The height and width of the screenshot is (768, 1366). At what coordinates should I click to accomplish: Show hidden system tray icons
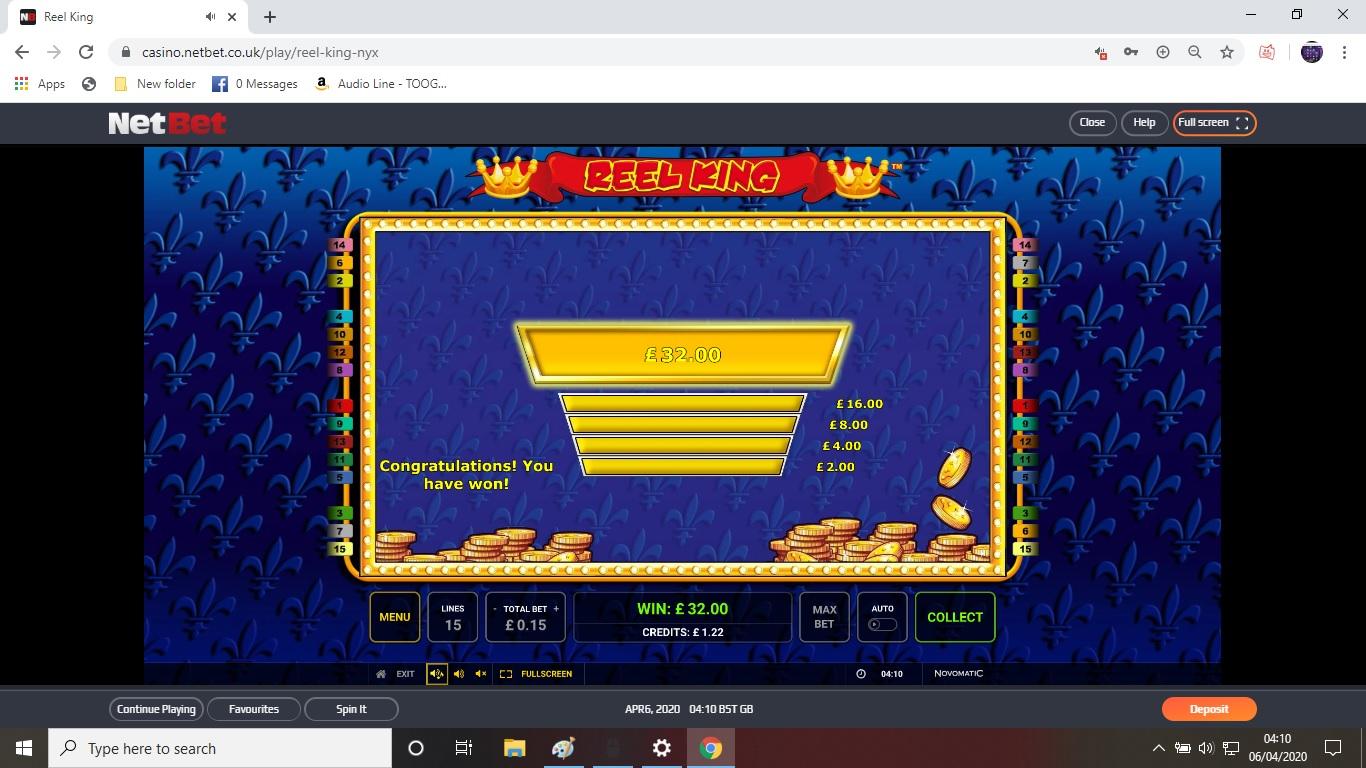click(x=1158, y=748)
